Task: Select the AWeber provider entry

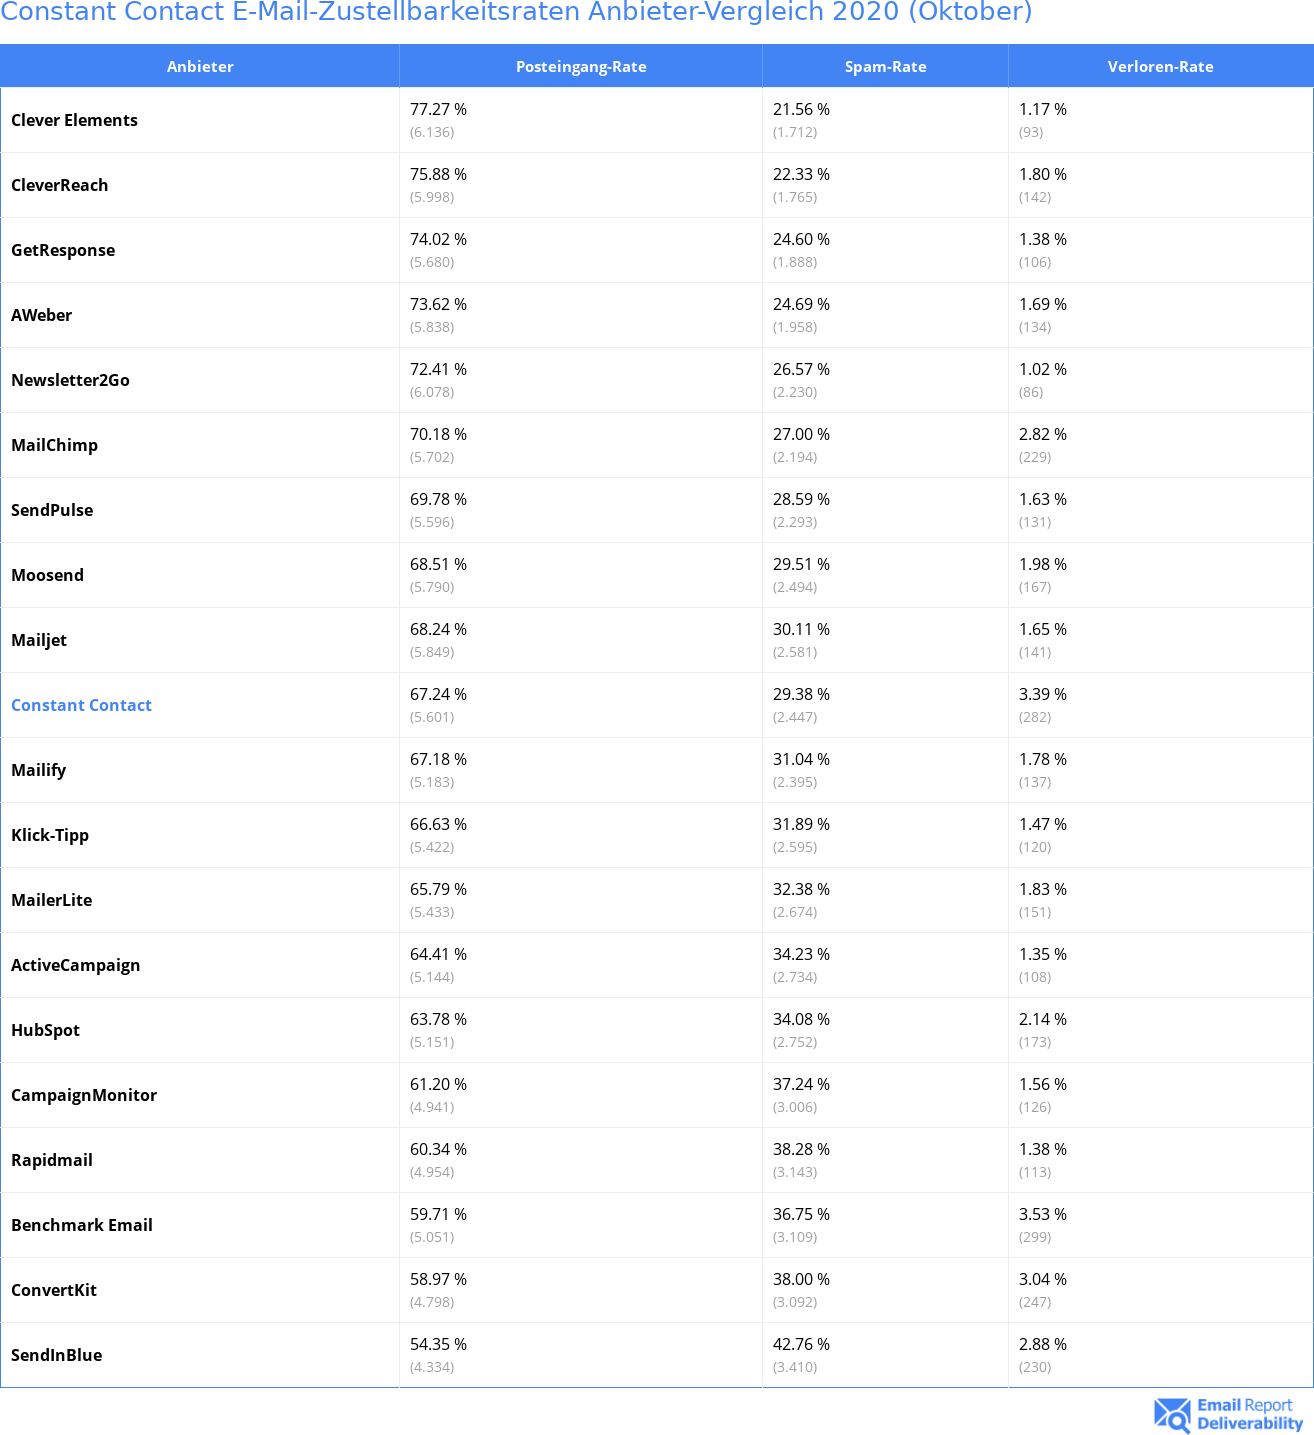Action: [41, 315]
